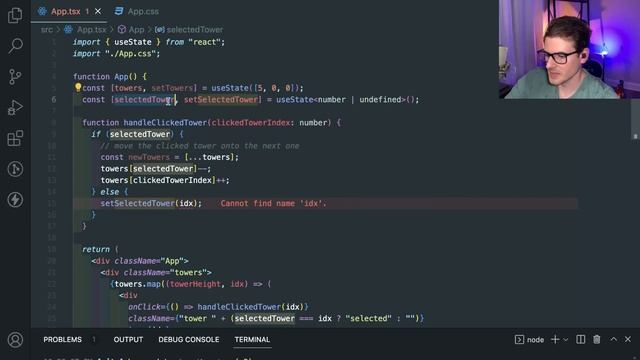Screen dimensions: 640x360
Task: Click the webcam video overlay
Action: [x=569, y=49]
